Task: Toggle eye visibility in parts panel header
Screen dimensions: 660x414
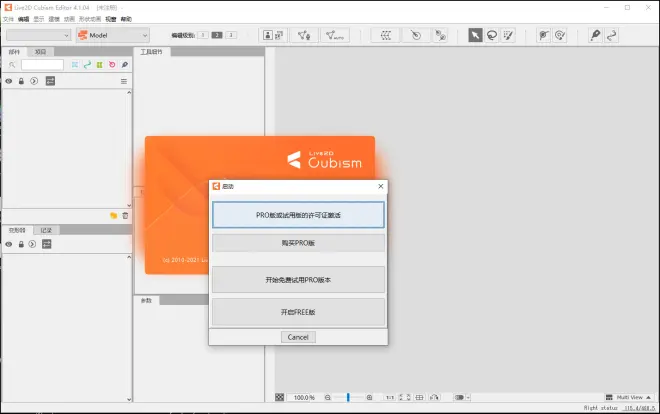Action: tap(9, 81)
